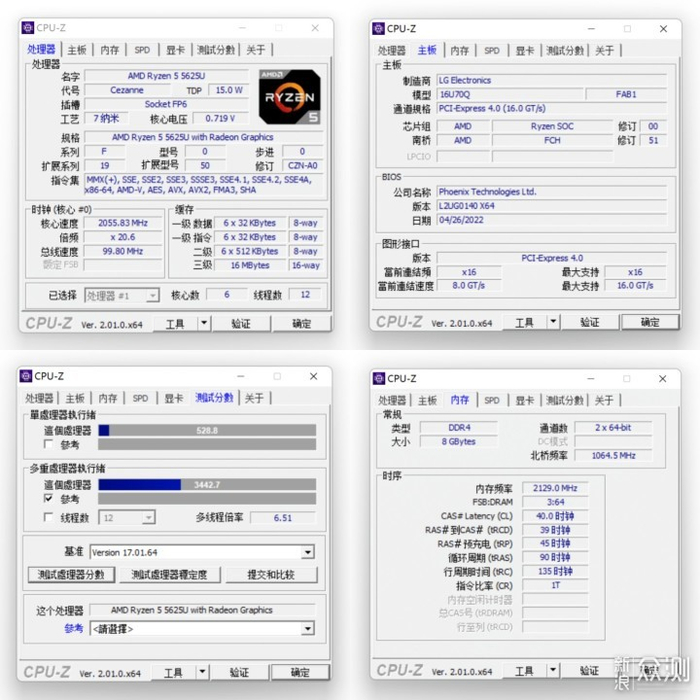Open the 基准 Version 17.01.64 dropdown

307,552
